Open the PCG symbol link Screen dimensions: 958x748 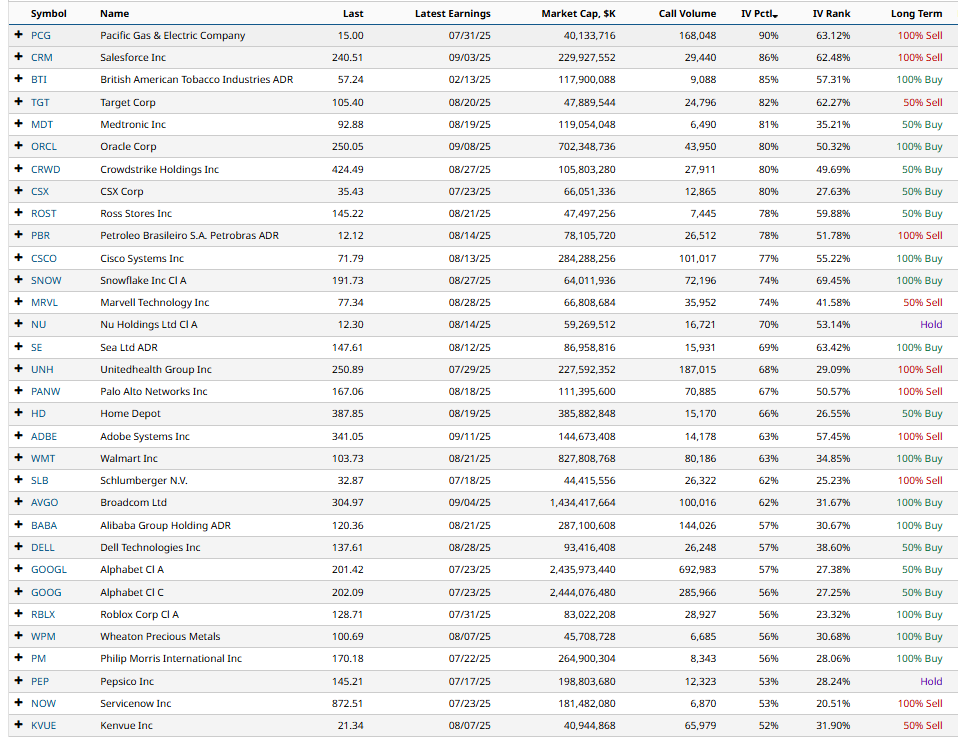pos(41,35)
